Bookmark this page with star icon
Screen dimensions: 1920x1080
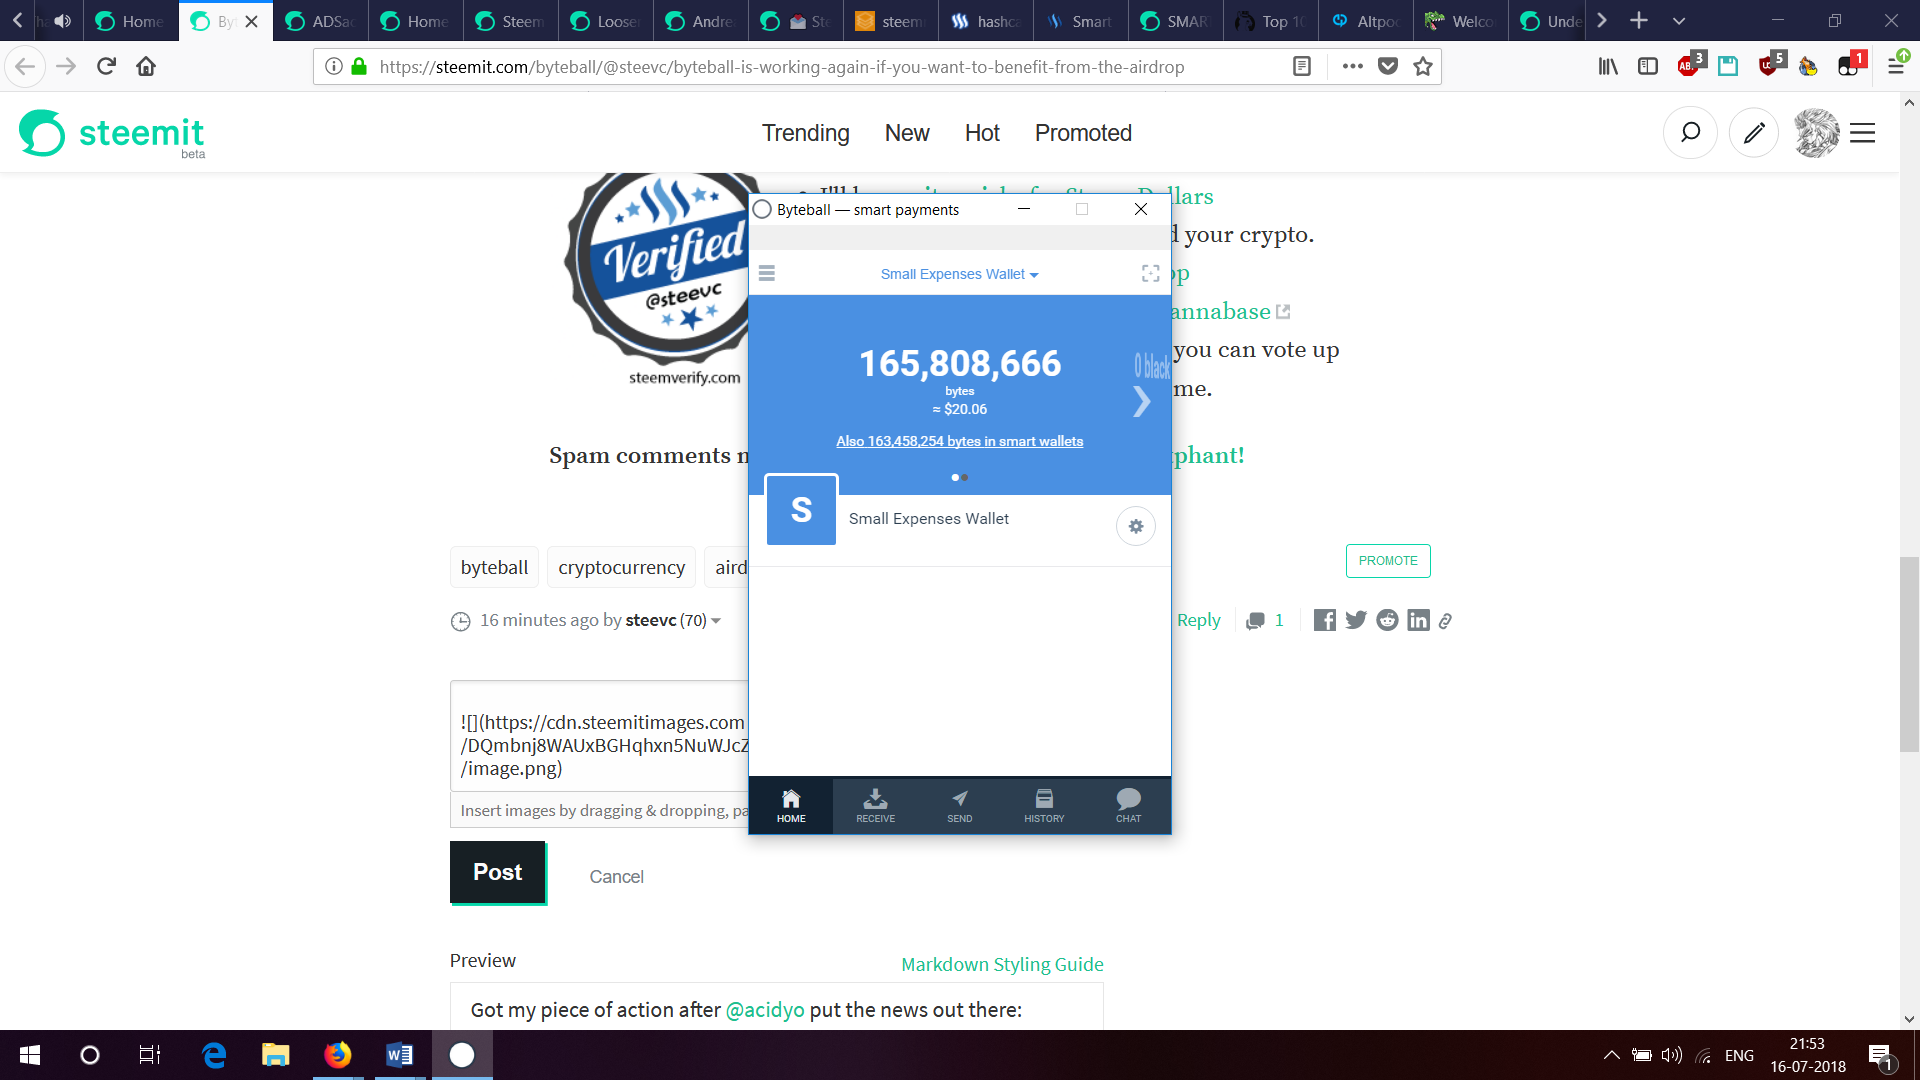click(1423, 66)
